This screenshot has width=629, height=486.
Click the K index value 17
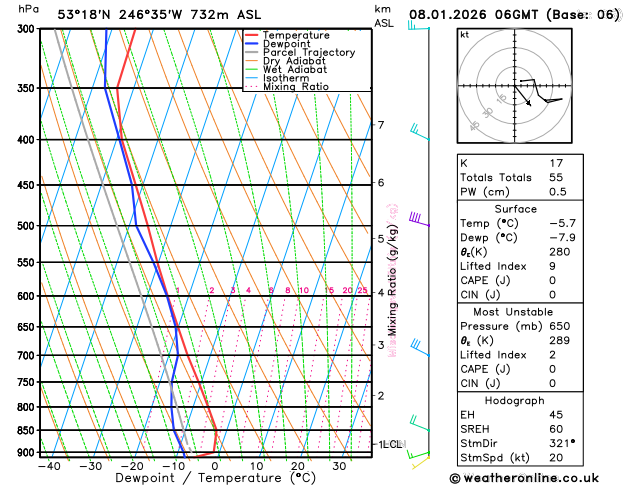click(556, 163)
